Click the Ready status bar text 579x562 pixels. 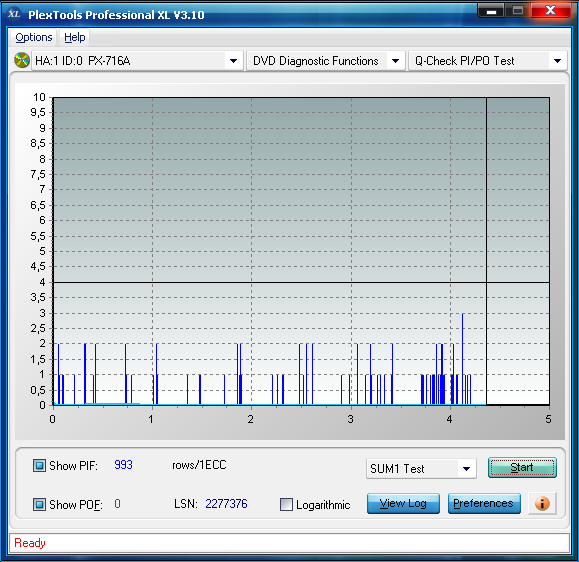[30, 543]
